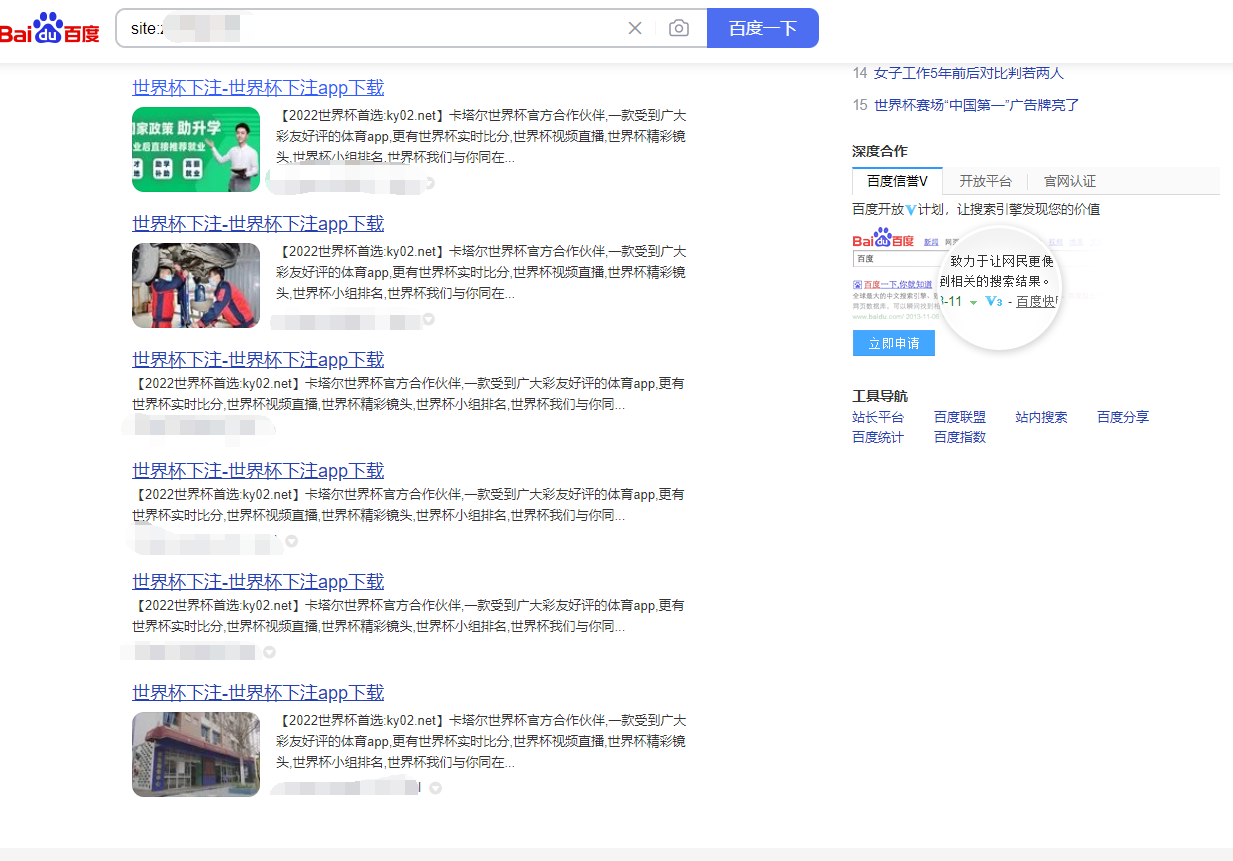Open image search via camera icon
This screenshot has height=861, width=1233.
click(x=679, y=28)
